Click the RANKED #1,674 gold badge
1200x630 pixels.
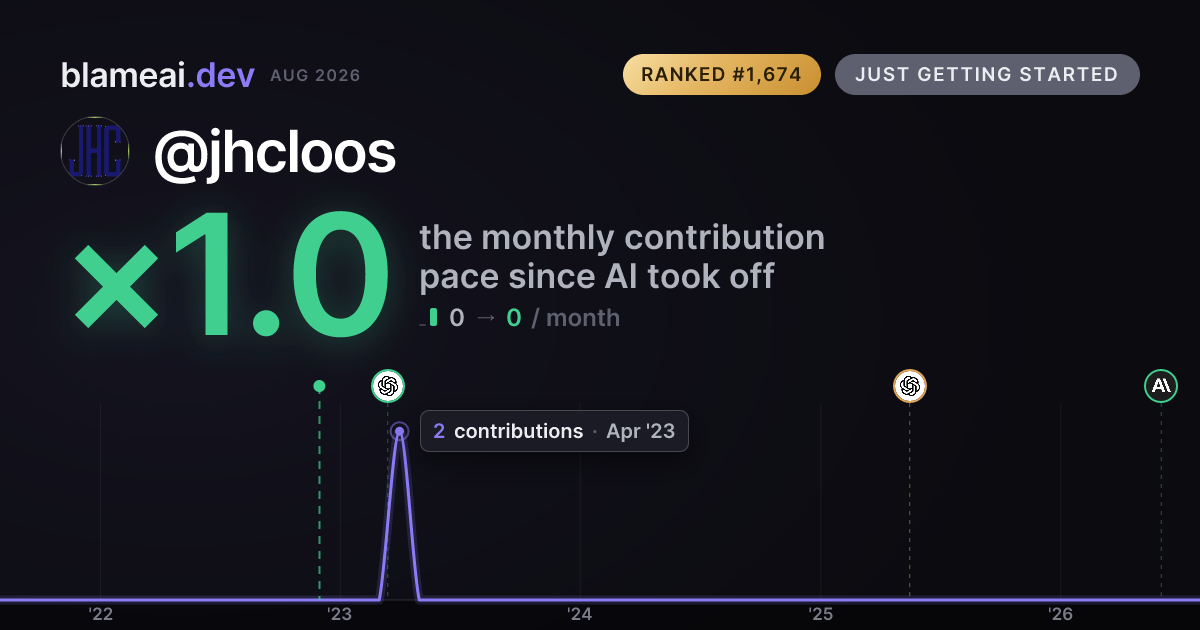pyautogui.click(x=721, y=75)
